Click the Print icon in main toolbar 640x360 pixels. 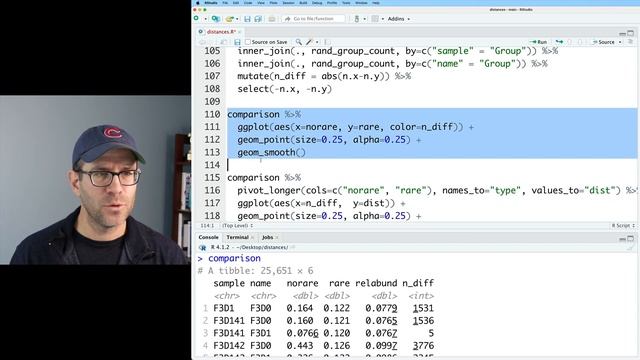tap(272, 19)
